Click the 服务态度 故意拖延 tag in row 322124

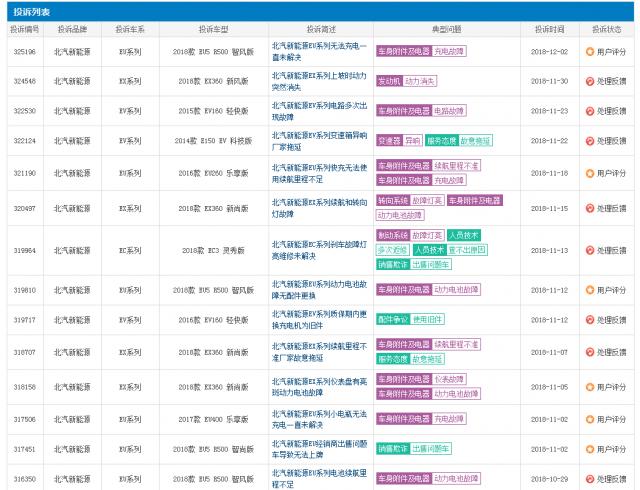pyautogui.click(x=459, y=140)
